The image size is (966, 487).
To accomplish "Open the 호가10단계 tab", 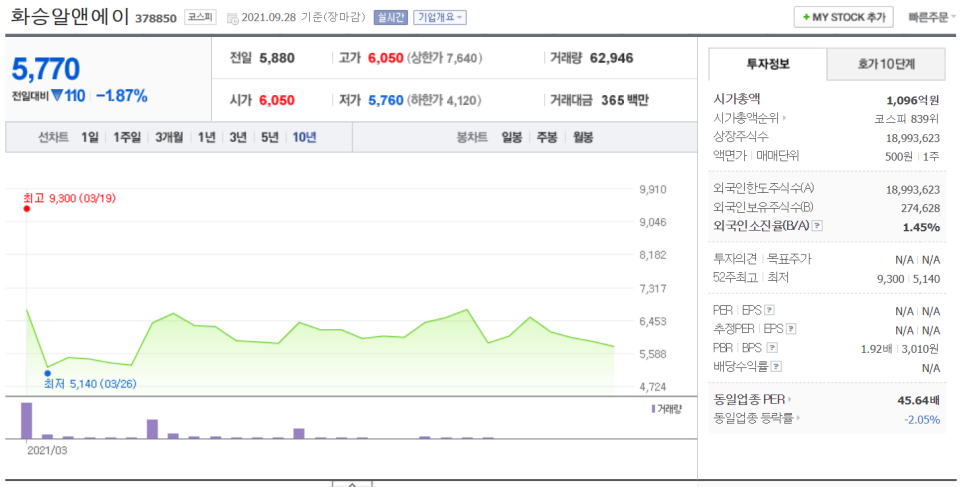I will (x=886, y=64).
